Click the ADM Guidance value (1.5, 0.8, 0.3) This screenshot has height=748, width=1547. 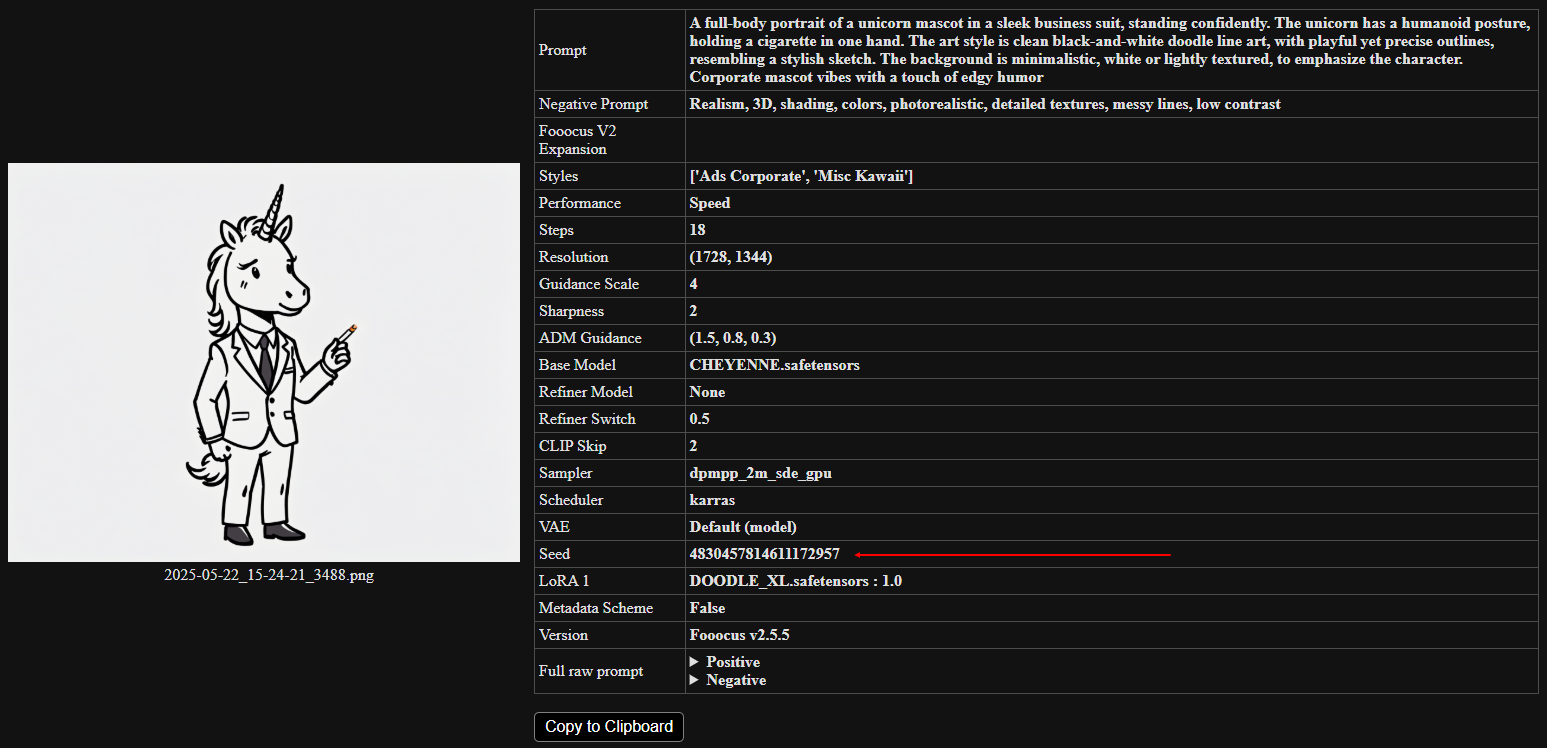732,338
